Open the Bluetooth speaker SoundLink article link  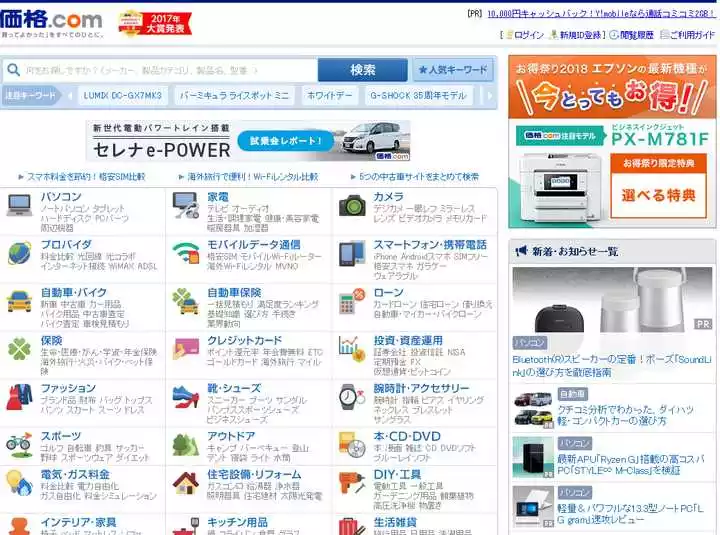pyautogui.click(x=612, y=366)
